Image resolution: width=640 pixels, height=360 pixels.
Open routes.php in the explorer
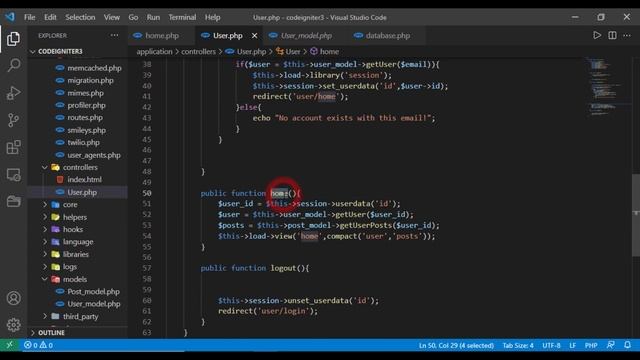coord(85,118)
